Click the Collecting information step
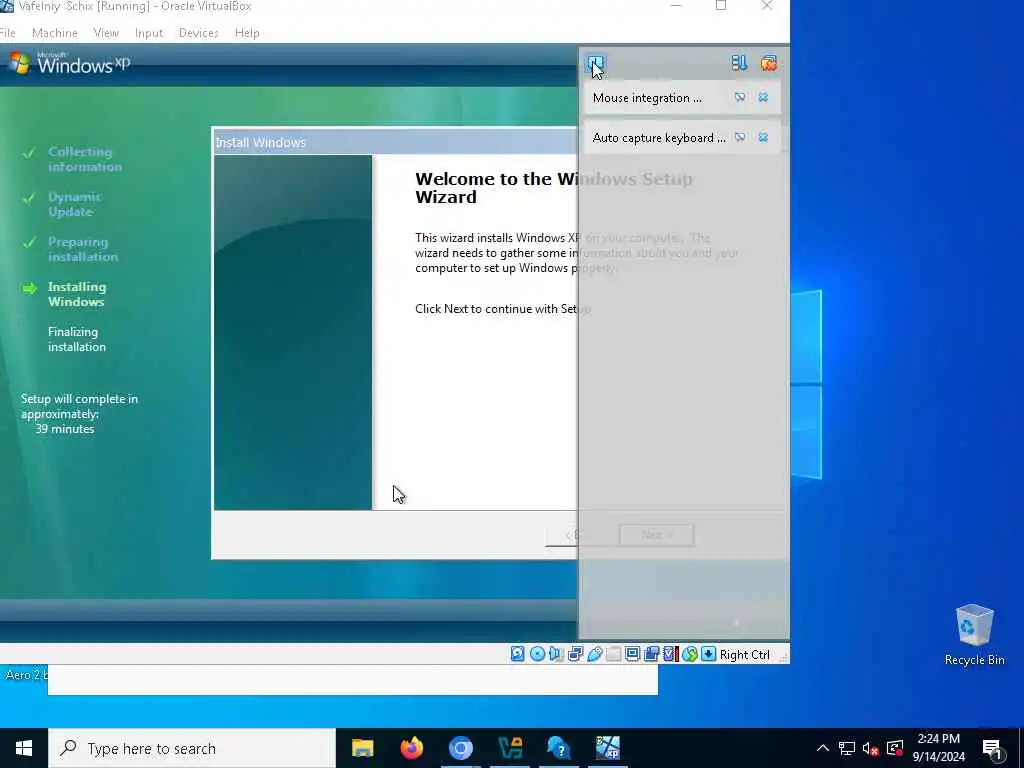The image size is (1024, 768). point(84,159)
